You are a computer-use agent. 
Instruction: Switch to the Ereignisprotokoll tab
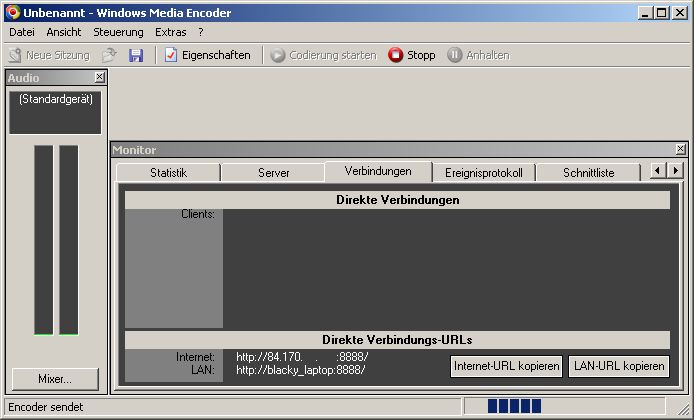pos(483,172)
